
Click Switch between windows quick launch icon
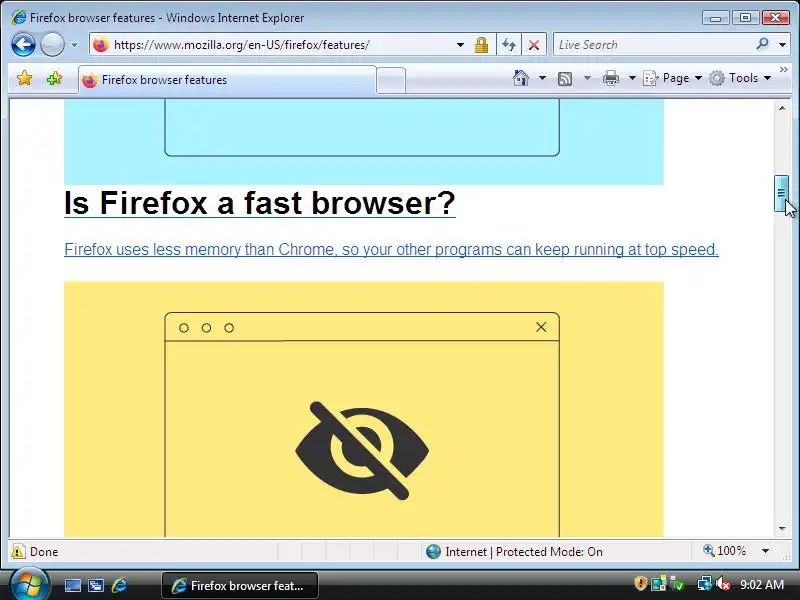[96, 585]
